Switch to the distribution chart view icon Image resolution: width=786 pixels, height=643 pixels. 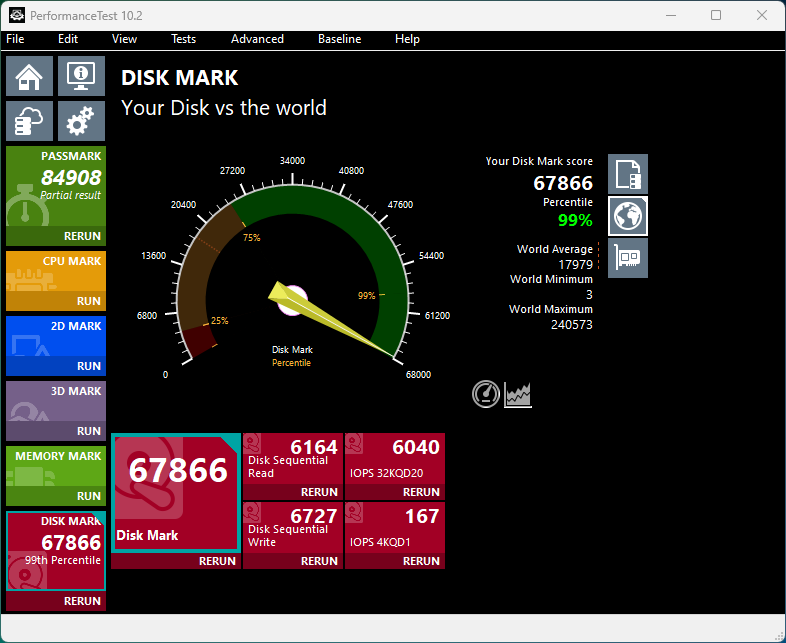pos(518,394)
